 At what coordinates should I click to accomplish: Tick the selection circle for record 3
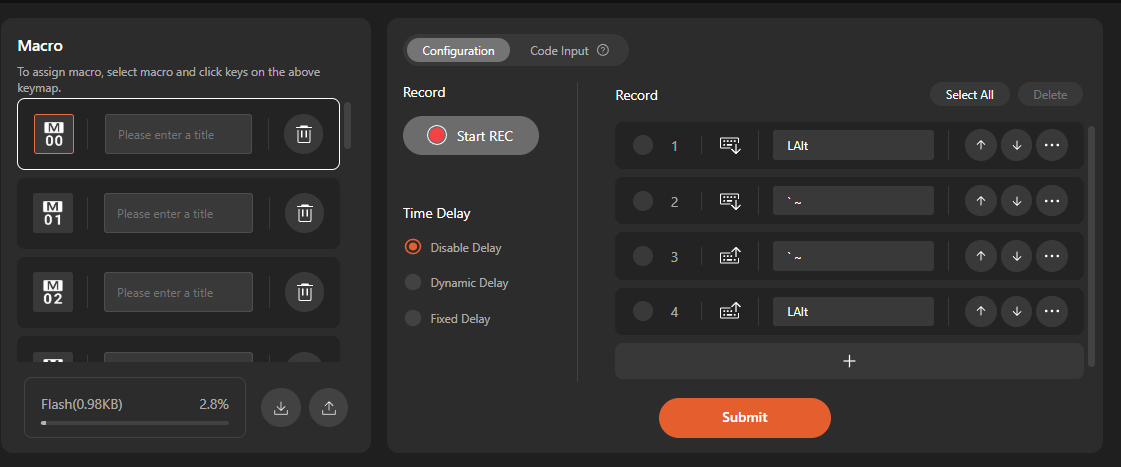[643, 256]
